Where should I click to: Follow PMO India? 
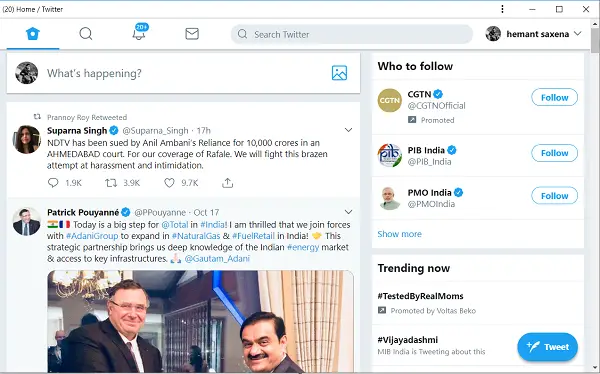point(554,196)
